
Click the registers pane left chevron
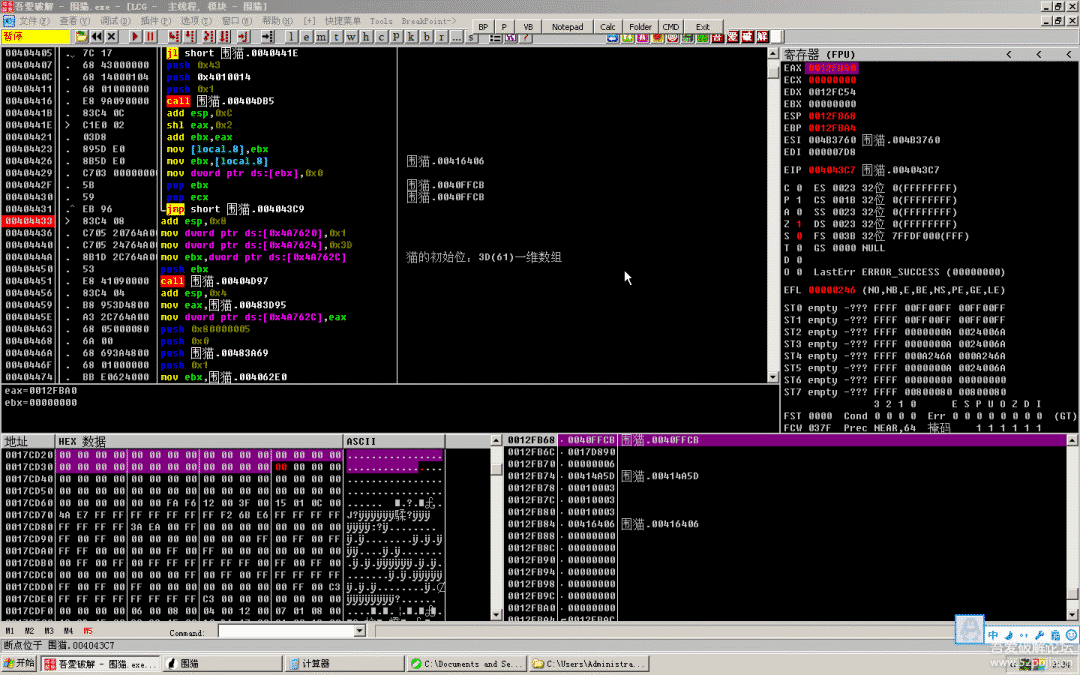[x=1008, y=54]
